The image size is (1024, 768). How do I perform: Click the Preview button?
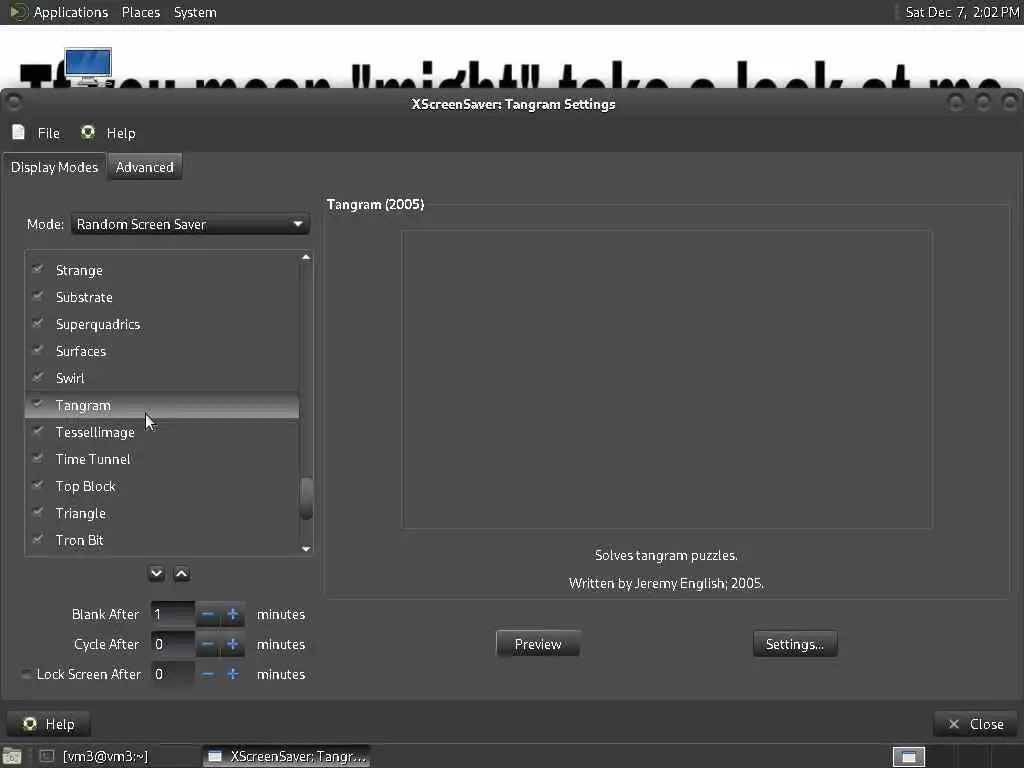pyautogui.click(x=537, y=644)
